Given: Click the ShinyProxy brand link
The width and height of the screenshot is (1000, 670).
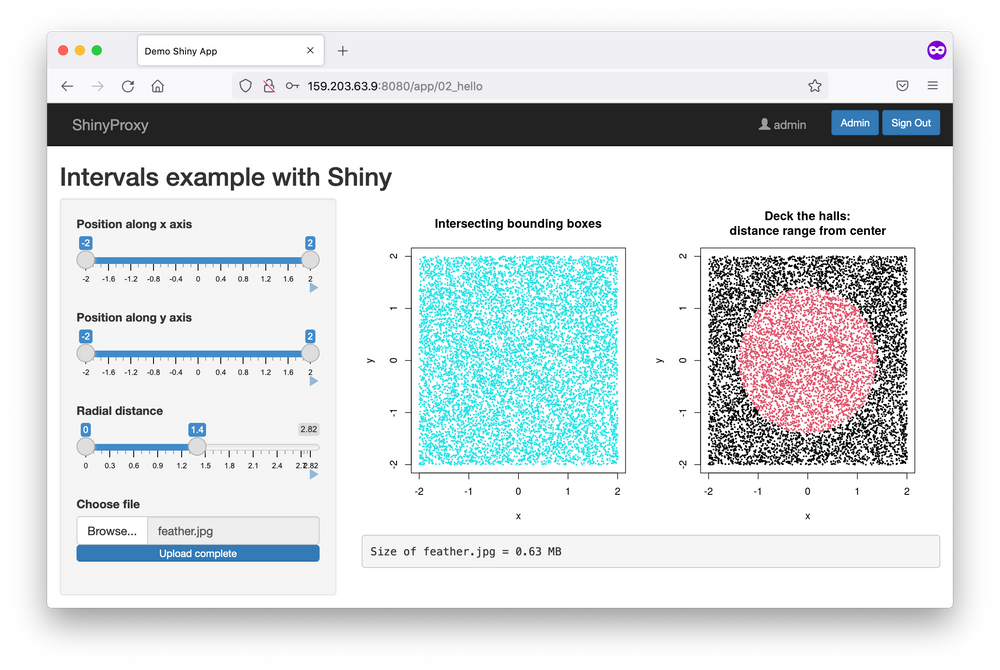Looking at the screenshot, I should coord(110,125).
